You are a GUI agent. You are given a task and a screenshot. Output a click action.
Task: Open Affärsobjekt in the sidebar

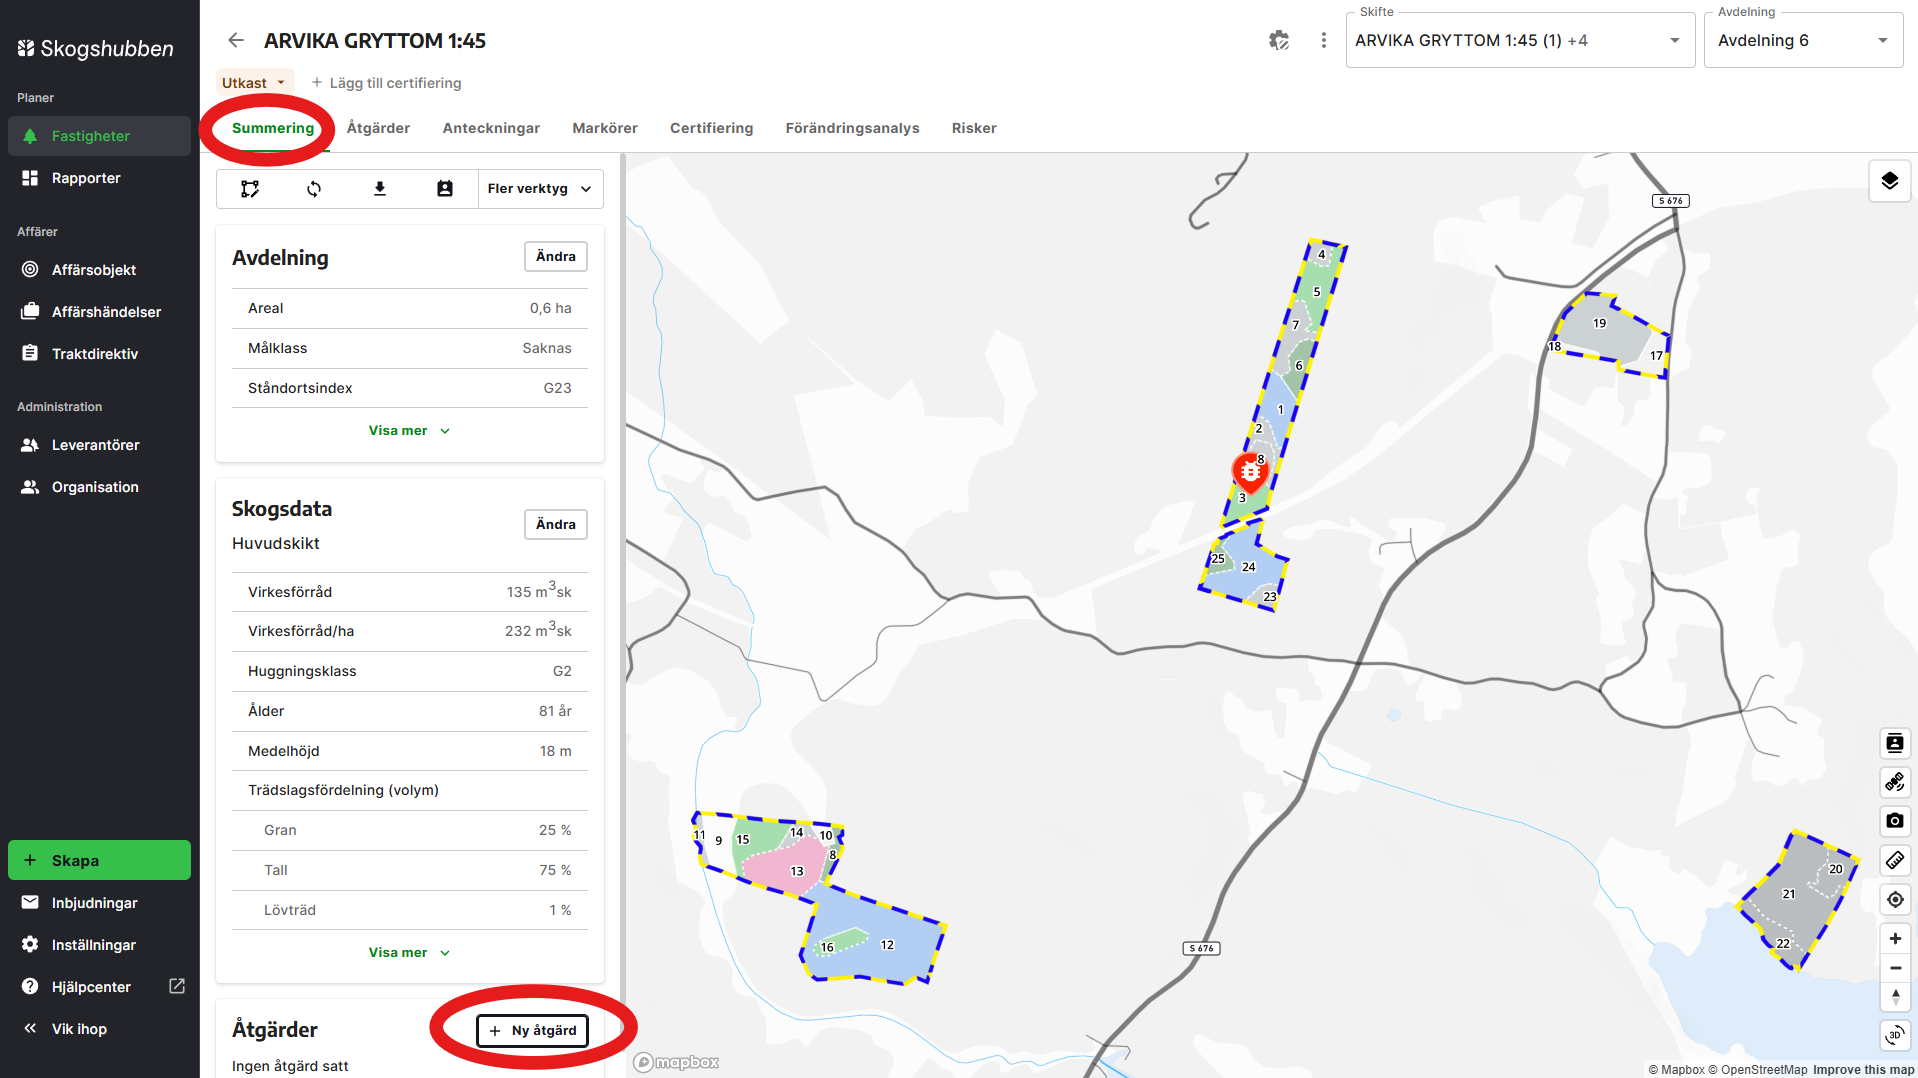pos(99,270)
